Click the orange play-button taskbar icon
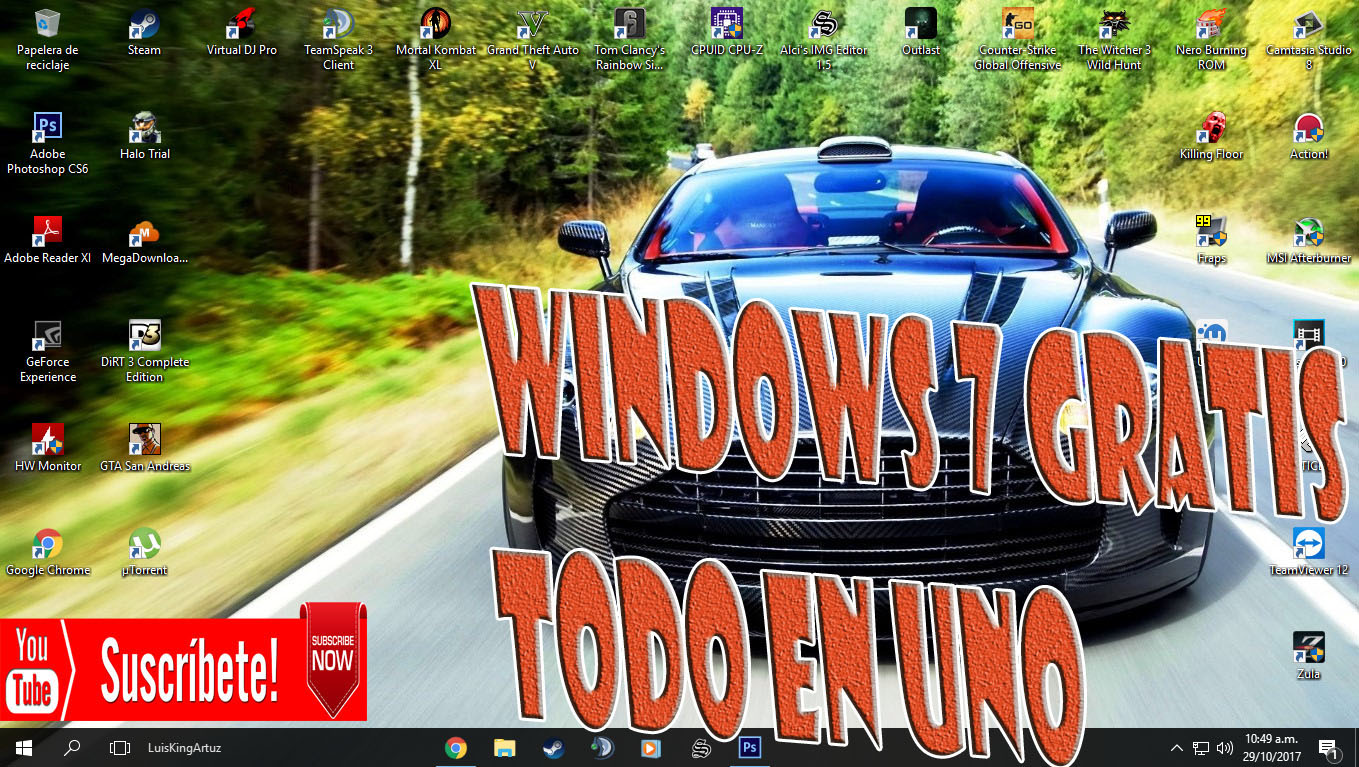This screenshot has height=767, width=1359. 650,748
